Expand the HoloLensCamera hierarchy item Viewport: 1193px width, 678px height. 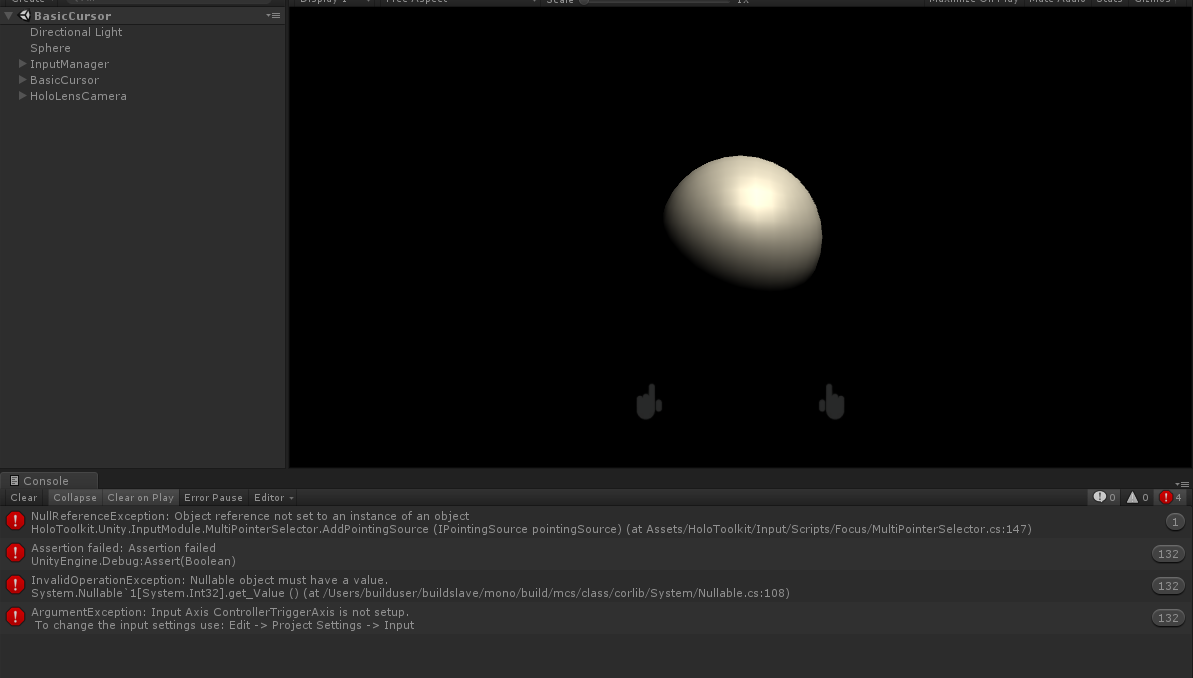click(22, 95)
